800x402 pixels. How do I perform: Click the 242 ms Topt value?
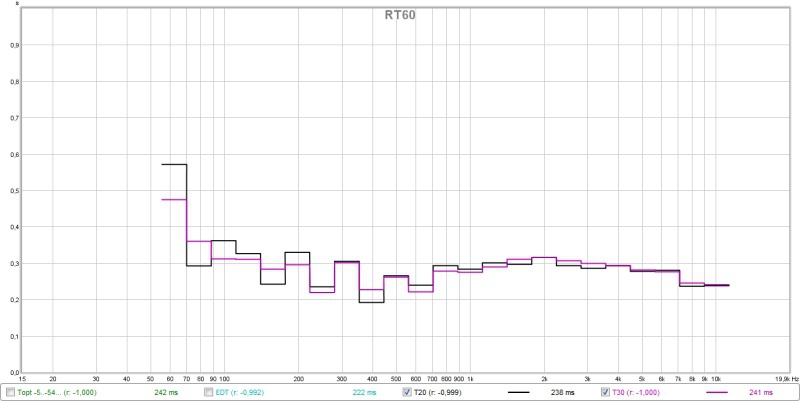pyautogui.click(x=166, y=393)
